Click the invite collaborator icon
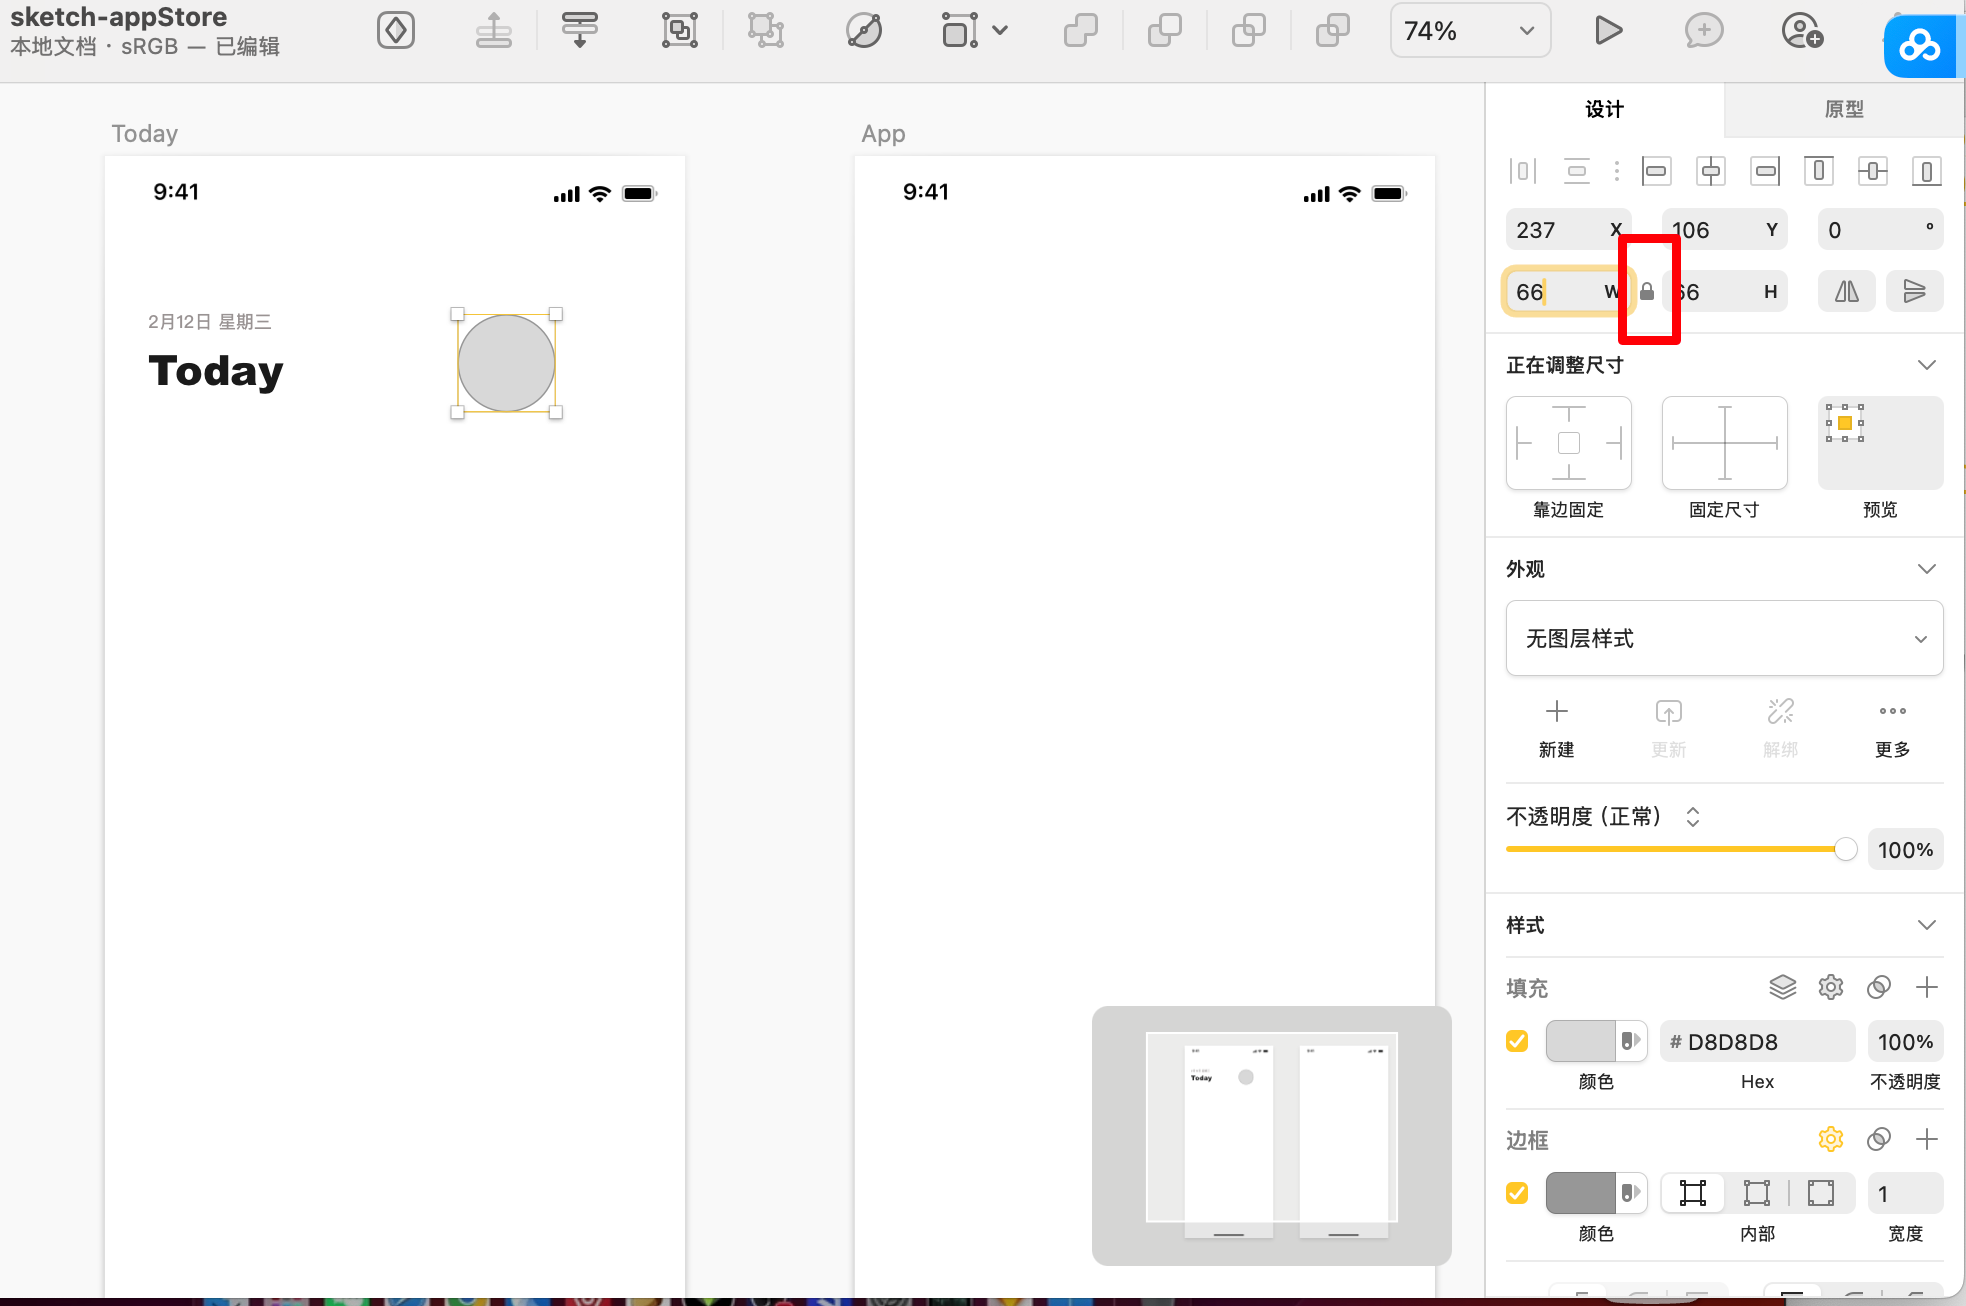 click(1801, 31)
